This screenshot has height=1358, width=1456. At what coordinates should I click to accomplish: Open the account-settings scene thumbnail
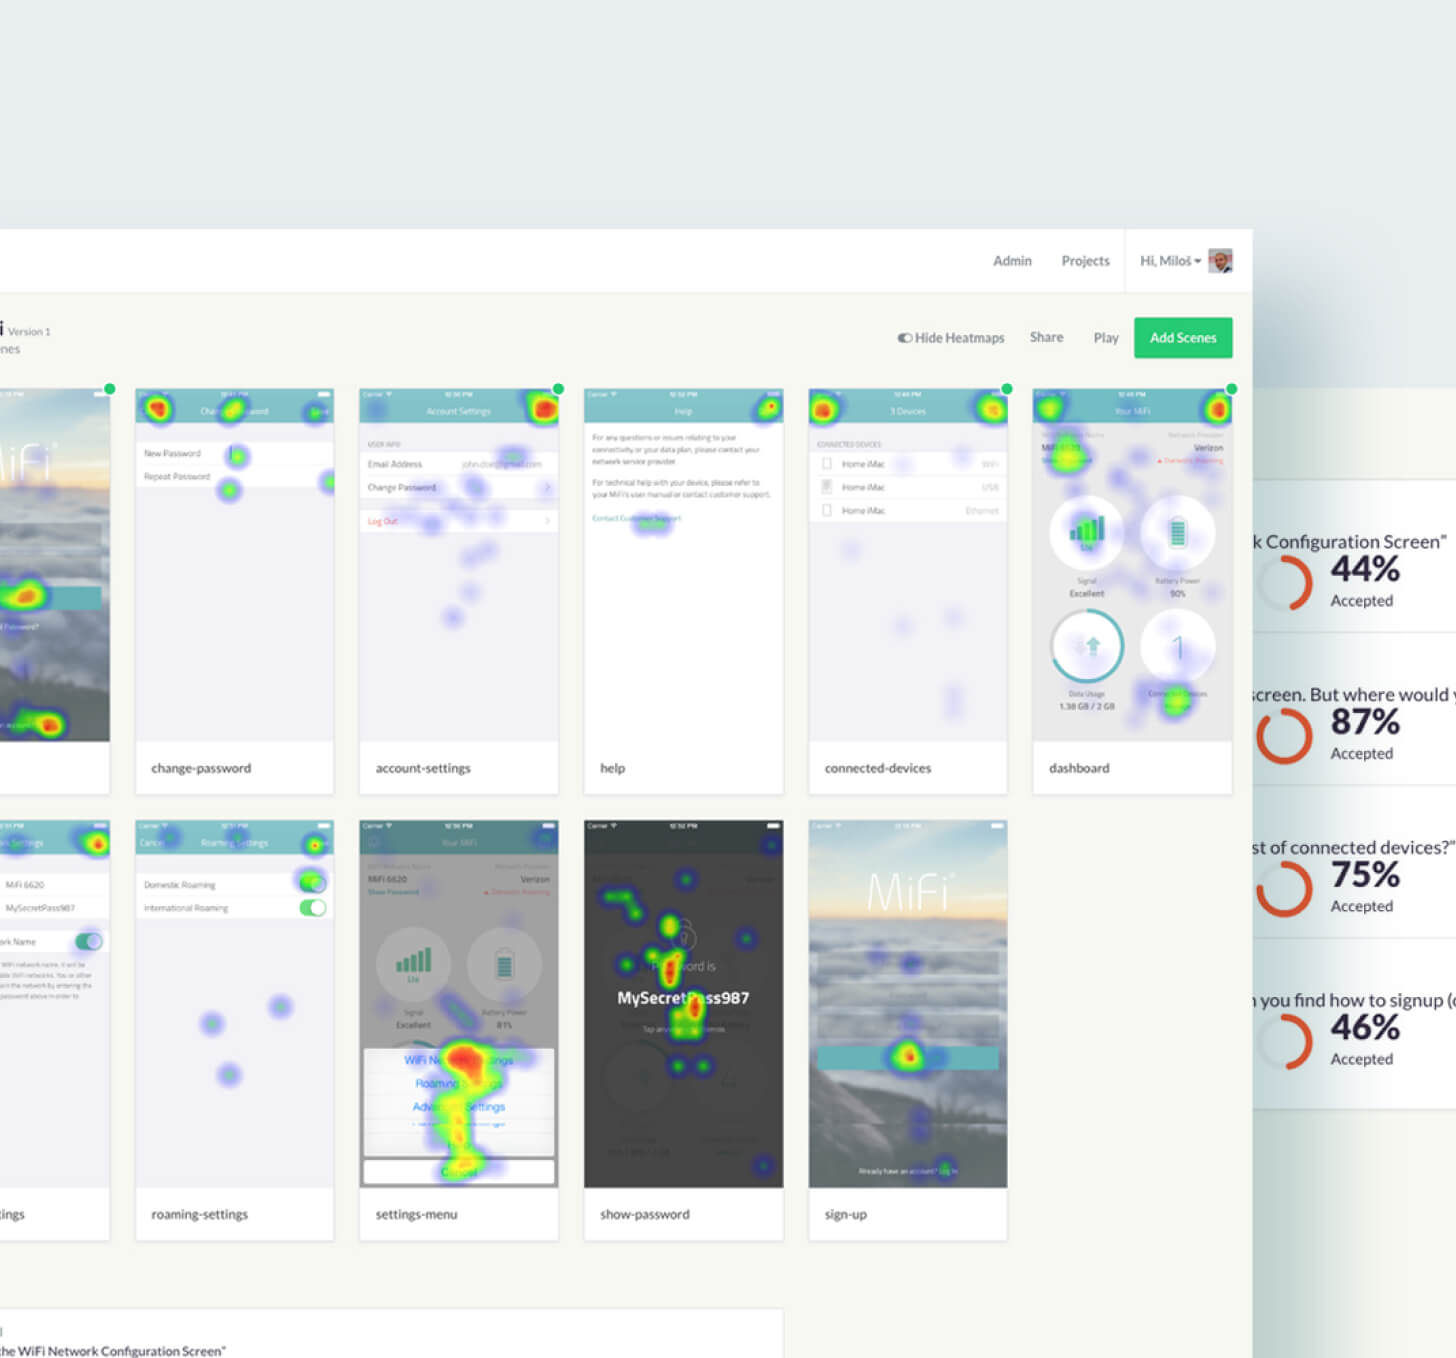pyautogui.click(x=459, y=565)
